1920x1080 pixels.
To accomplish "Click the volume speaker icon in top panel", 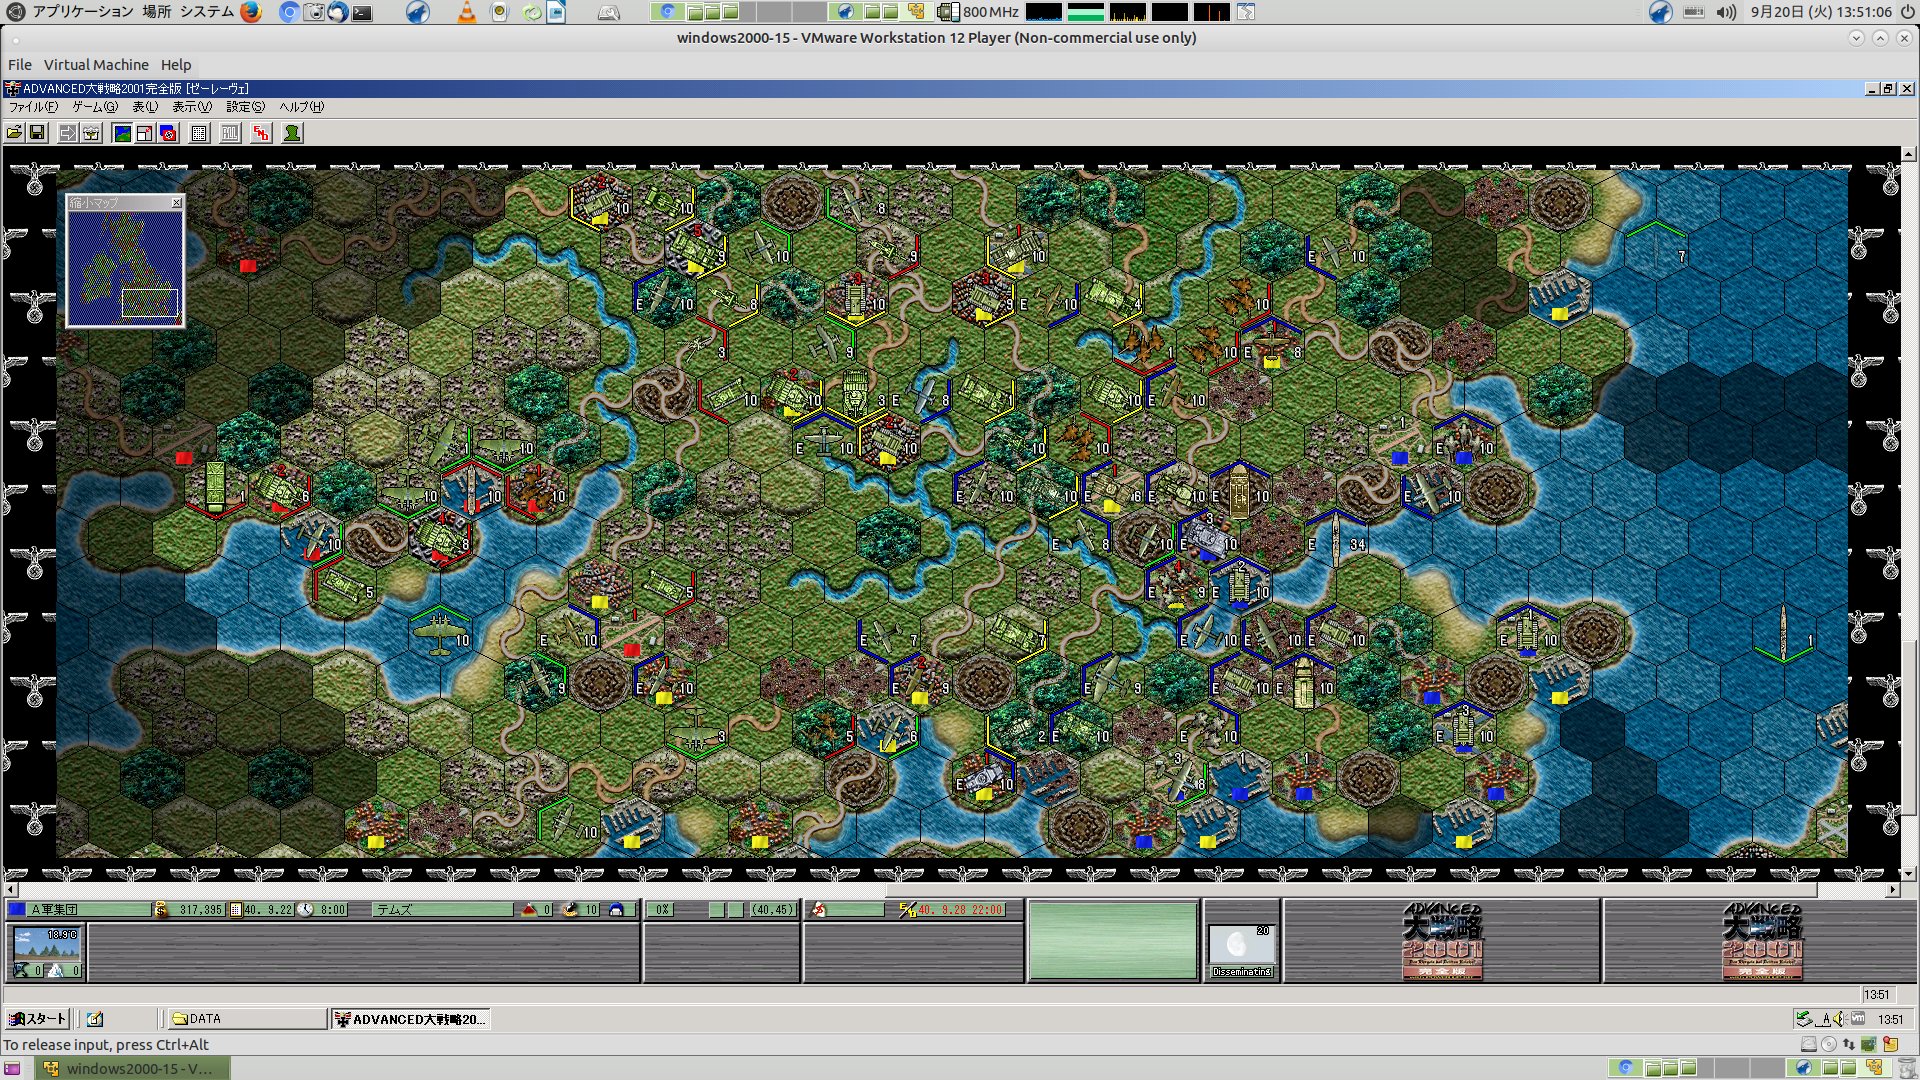I will click(x=1726, y=12).
